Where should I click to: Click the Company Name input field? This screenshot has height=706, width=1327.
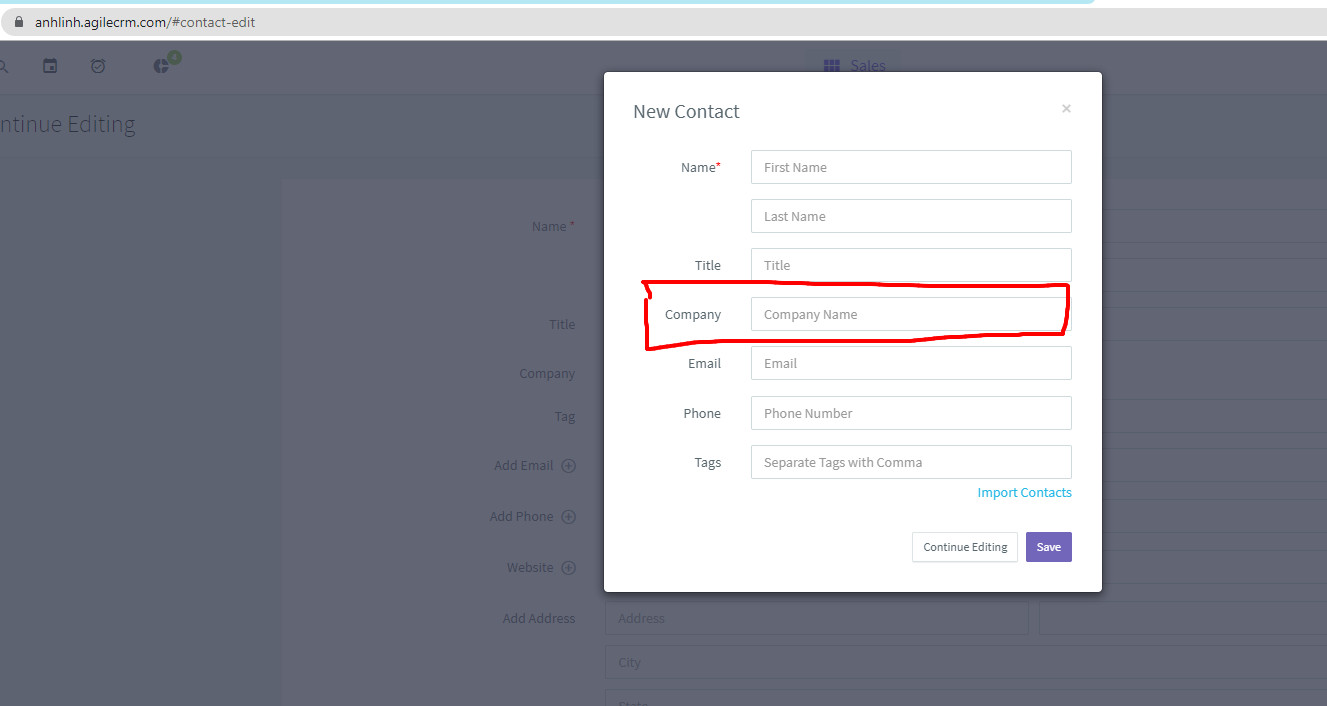[911, 314]
